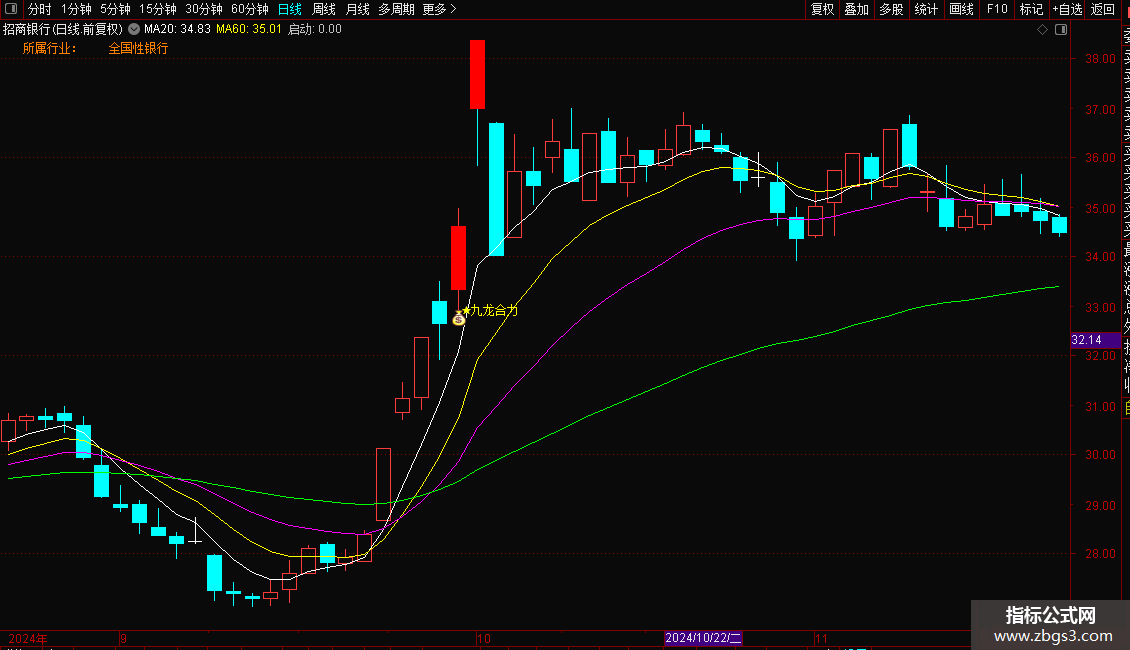The height and width of the screenshot is (650, 1130).
Task: Click the tall red candlestick at the price peak
Action: [x=477, y=74]
